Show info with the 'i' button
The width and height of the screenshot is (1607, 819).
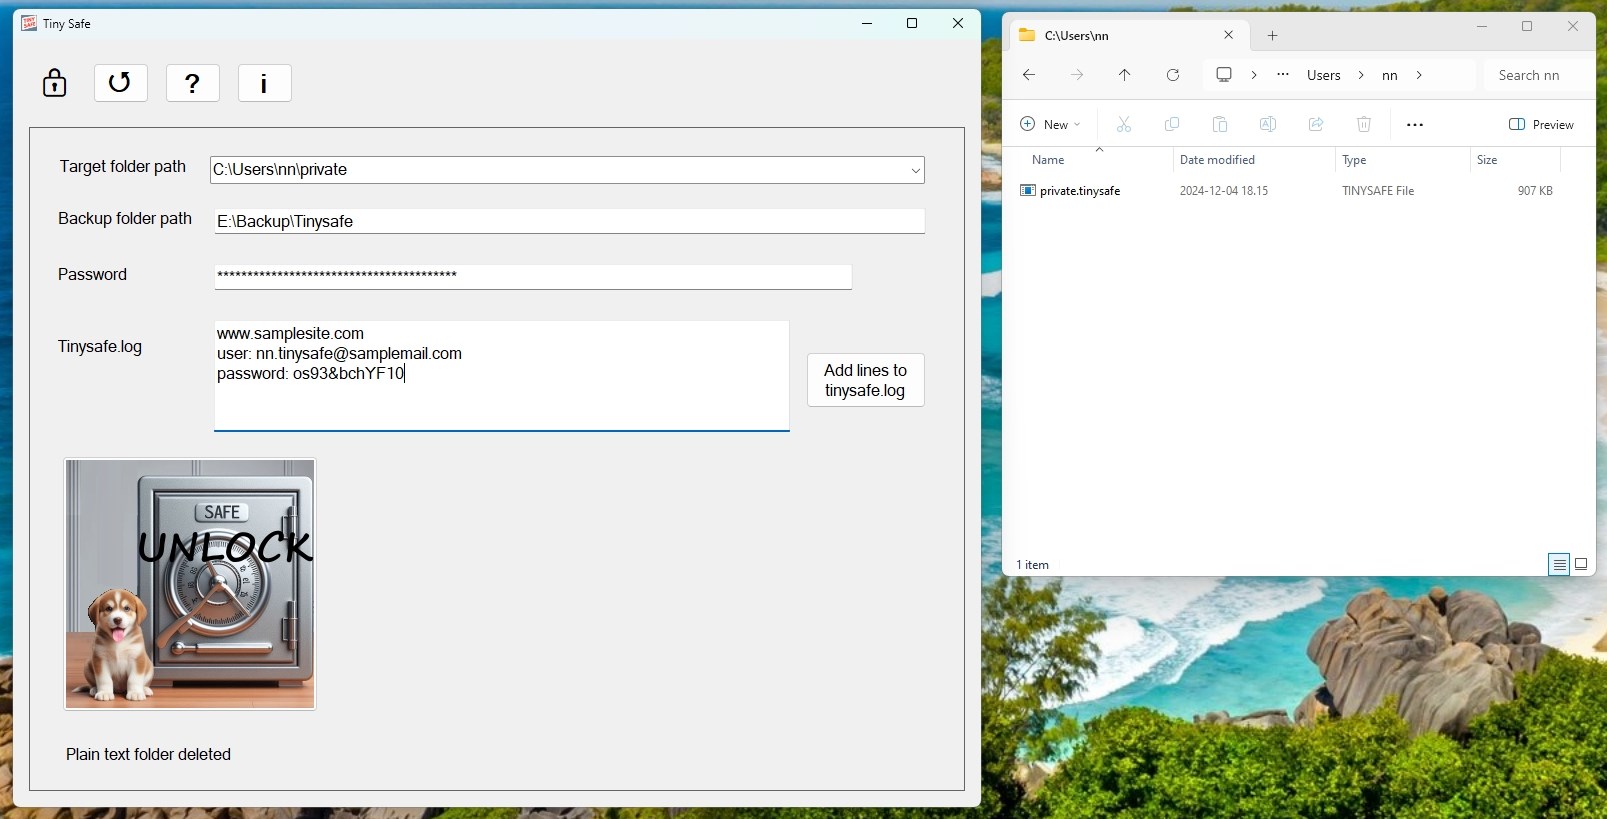pos(265,83)
